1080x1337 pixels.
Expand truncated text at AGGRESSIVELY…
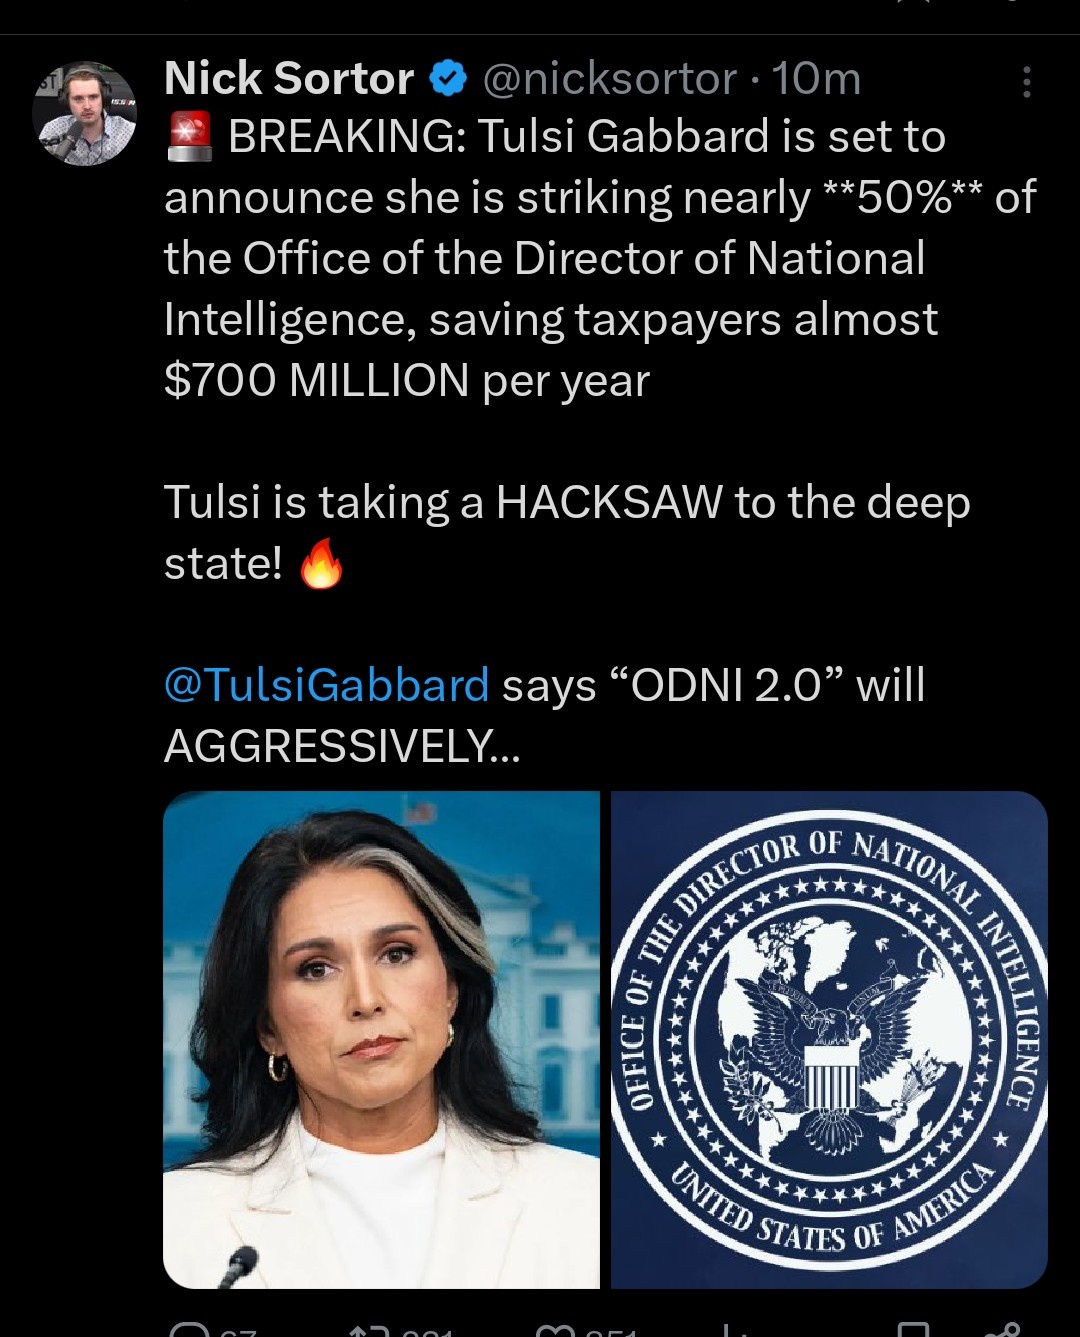click(342, 746)
